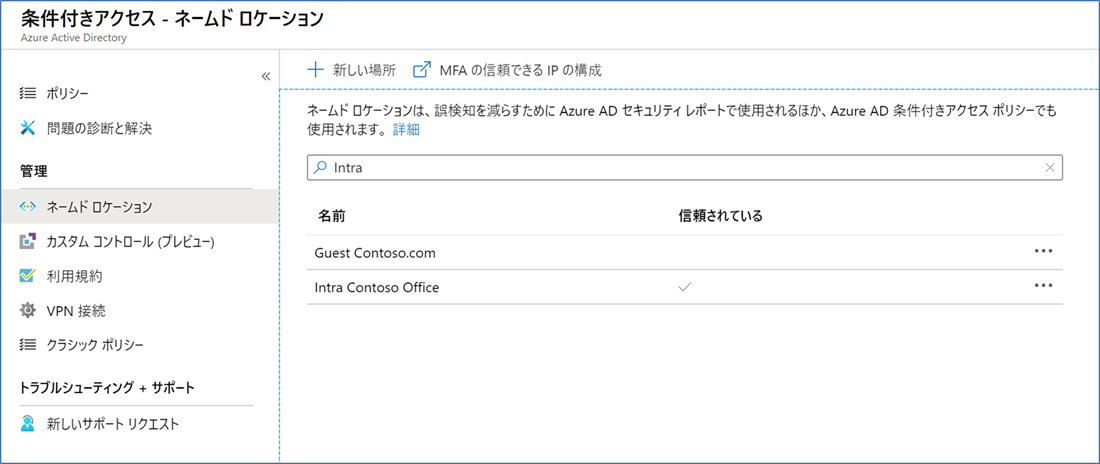Viewport: 1100px width, 464px height.
Task: Click the trusted checkmark for Intra Contoso Office
Action: coord(685,287)
